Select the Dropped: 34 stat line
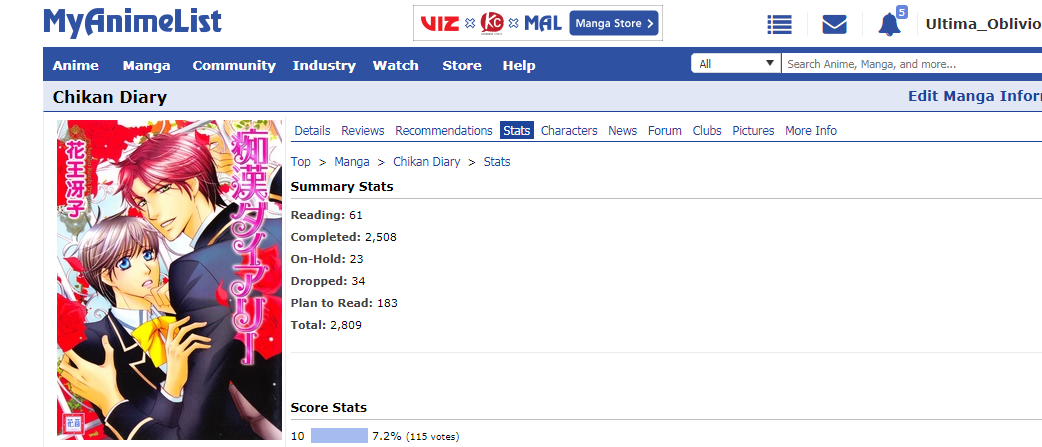 click(328, 281)
